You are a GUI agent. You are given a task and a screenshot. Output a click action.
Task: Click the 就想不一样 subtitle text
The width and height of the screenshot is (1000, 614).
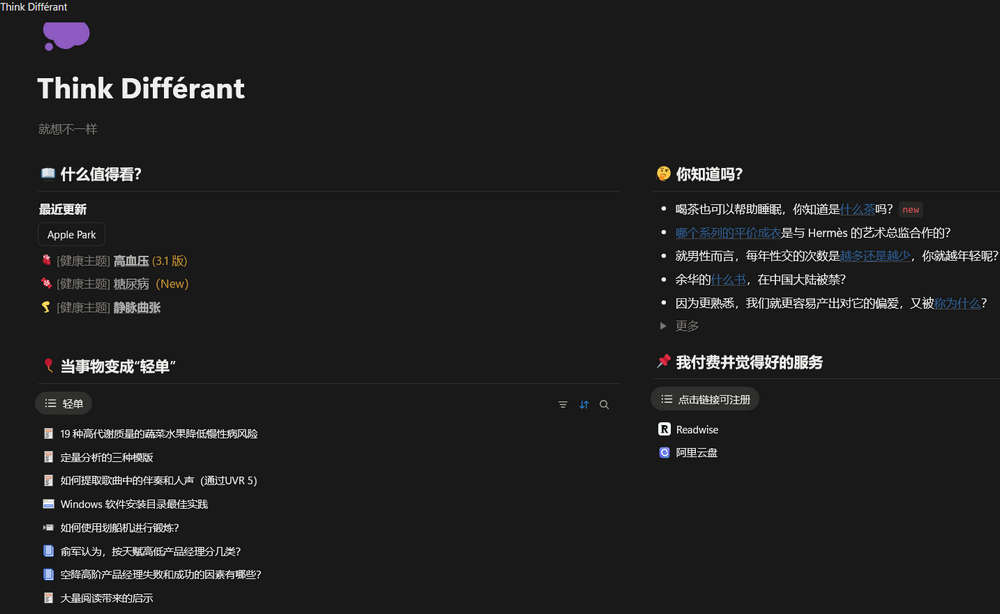point(68,129)
